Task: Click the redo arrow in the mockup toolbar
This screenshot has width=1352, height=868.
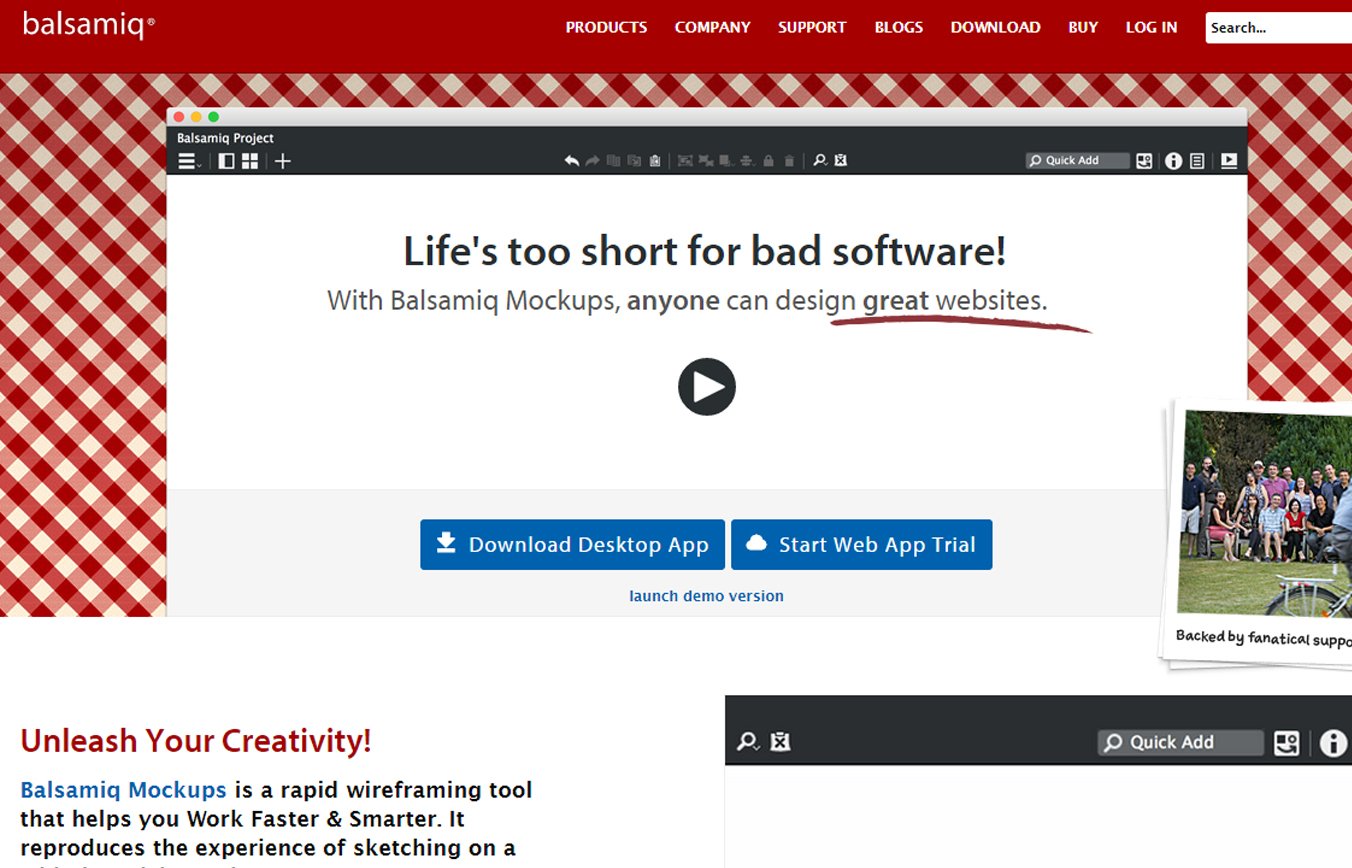Action: click(x=592, y=161)
